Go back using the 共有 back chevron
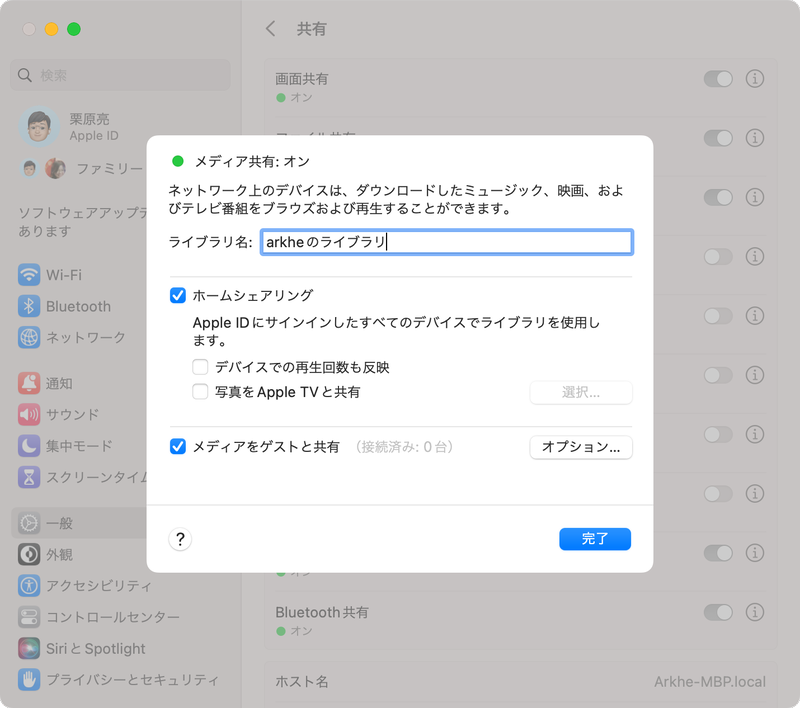 pos(270,29)
